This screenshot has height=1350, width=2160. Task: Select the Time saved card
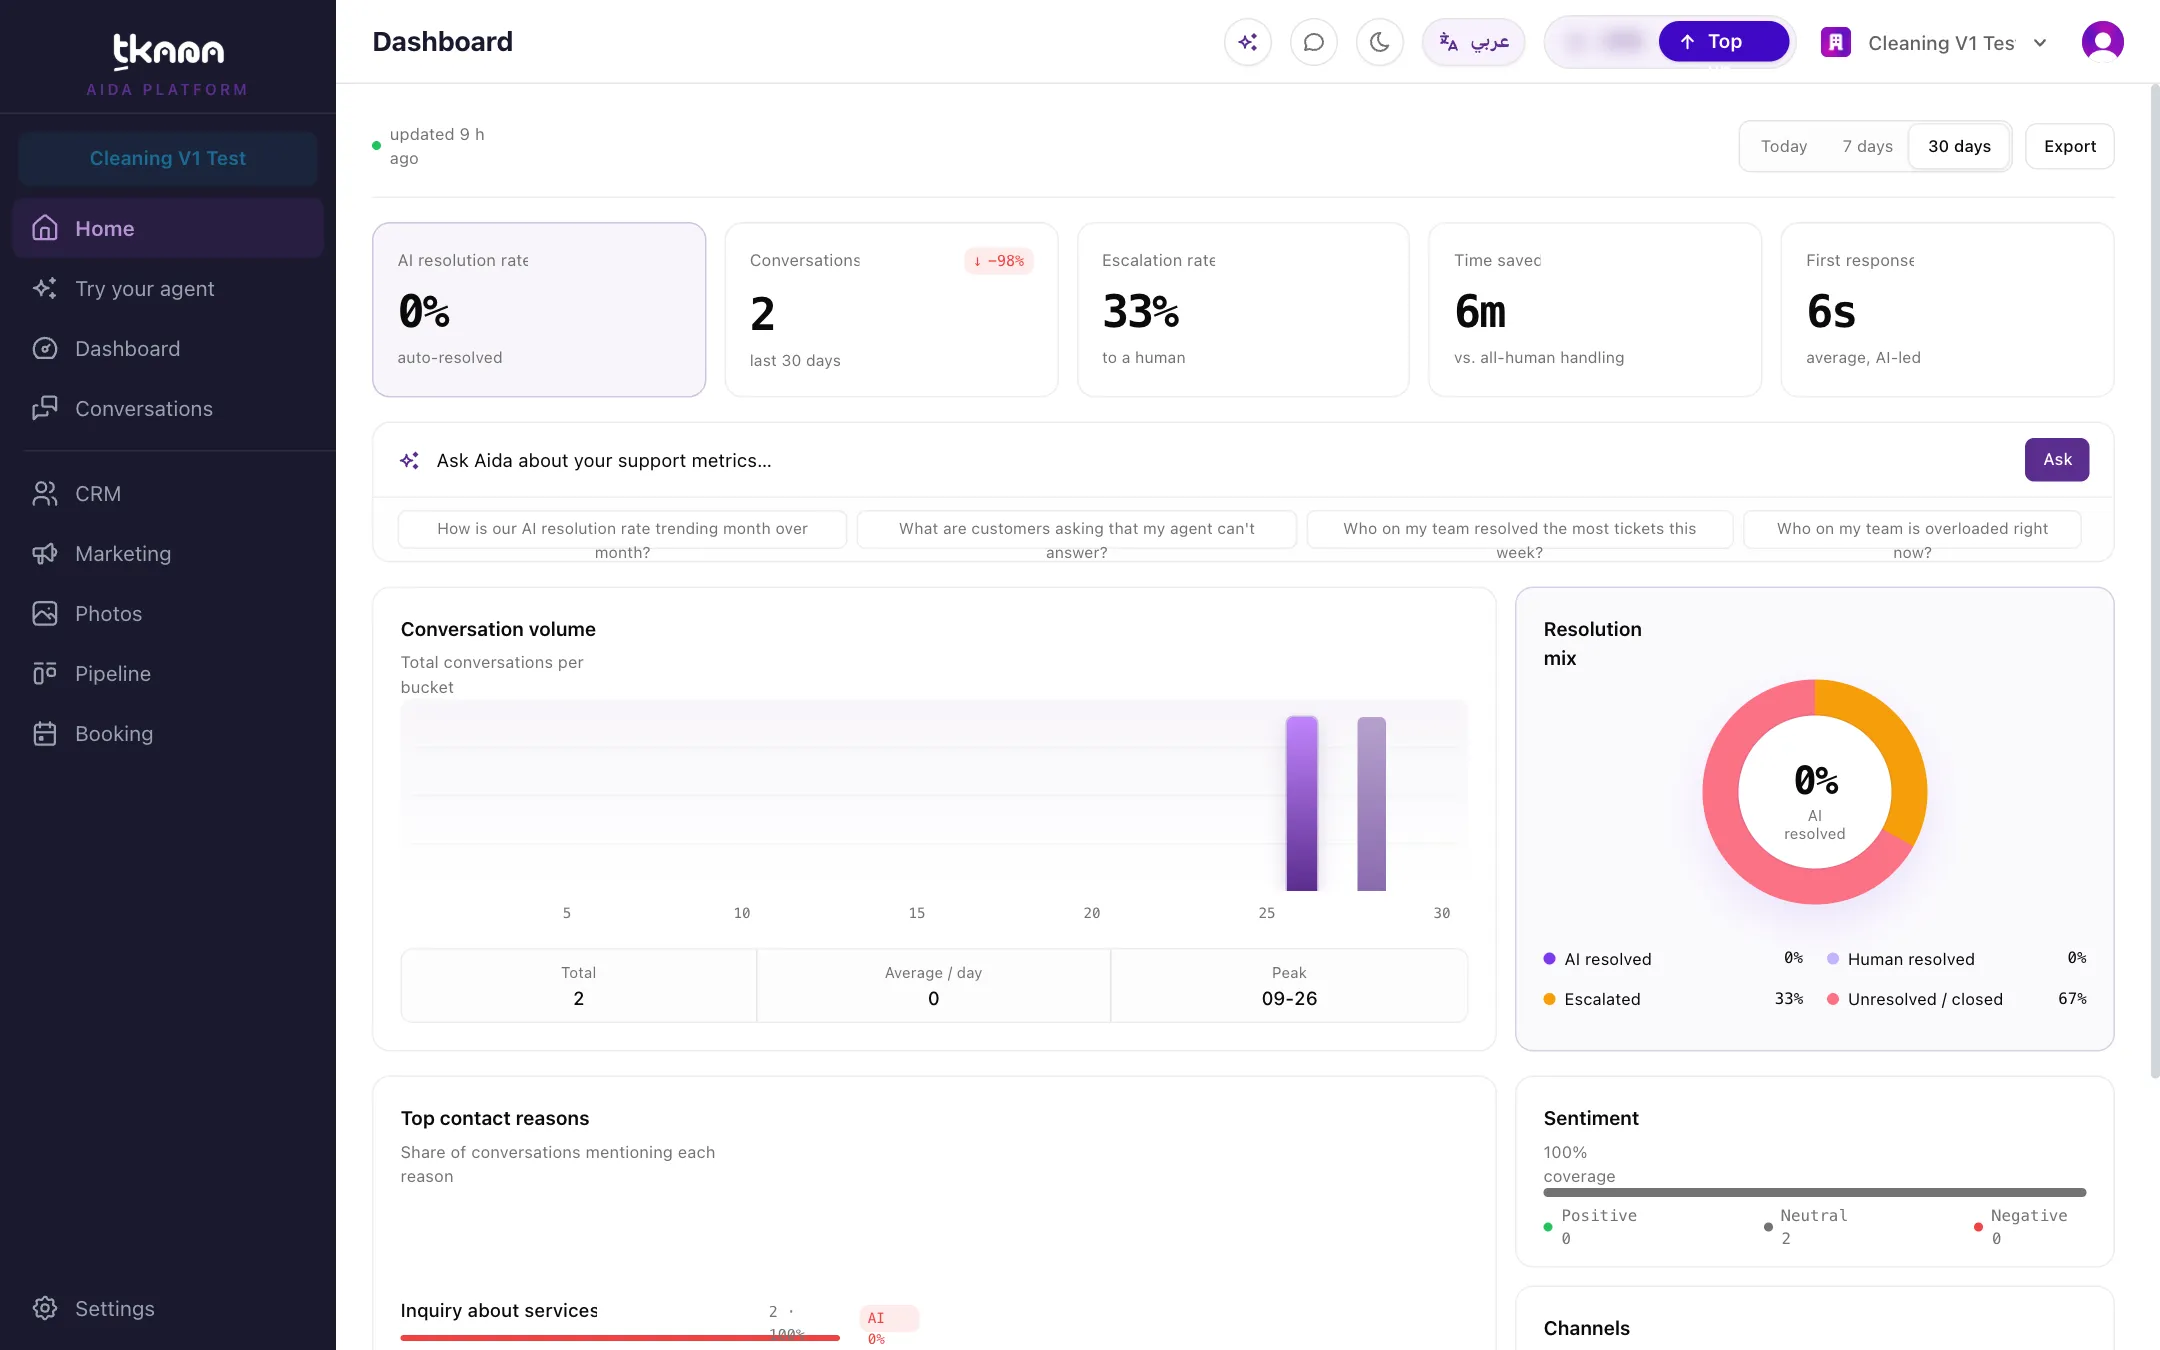pos(1595,310)
